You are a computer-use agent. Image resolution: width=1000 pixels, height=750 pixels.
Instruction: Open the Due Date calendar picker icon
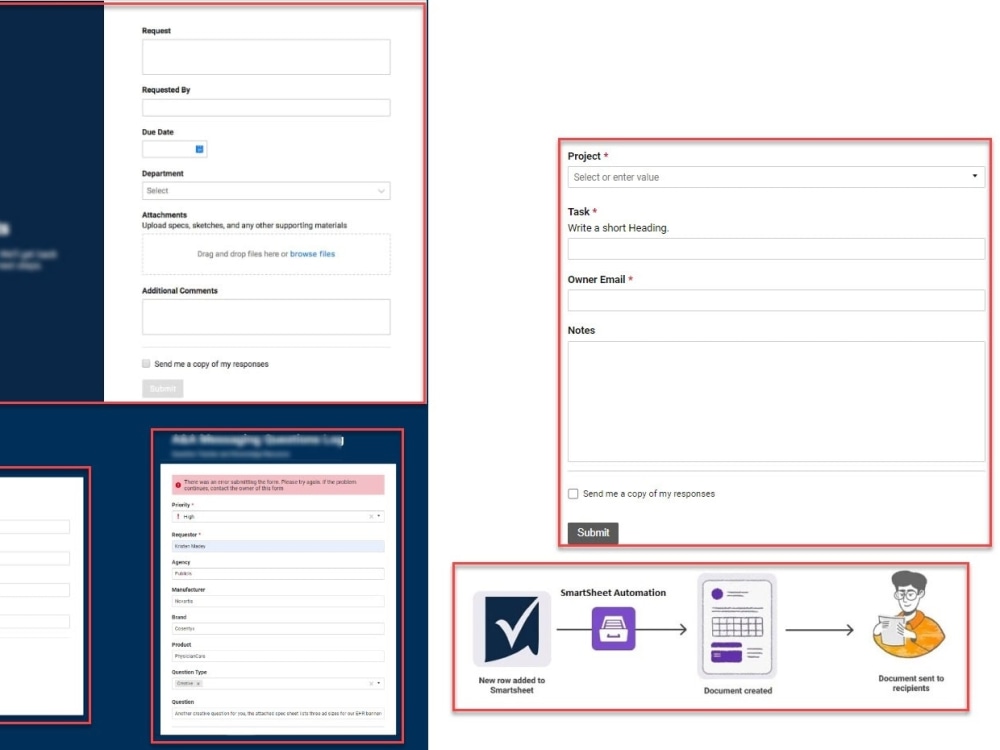click(x=199, y=149)
